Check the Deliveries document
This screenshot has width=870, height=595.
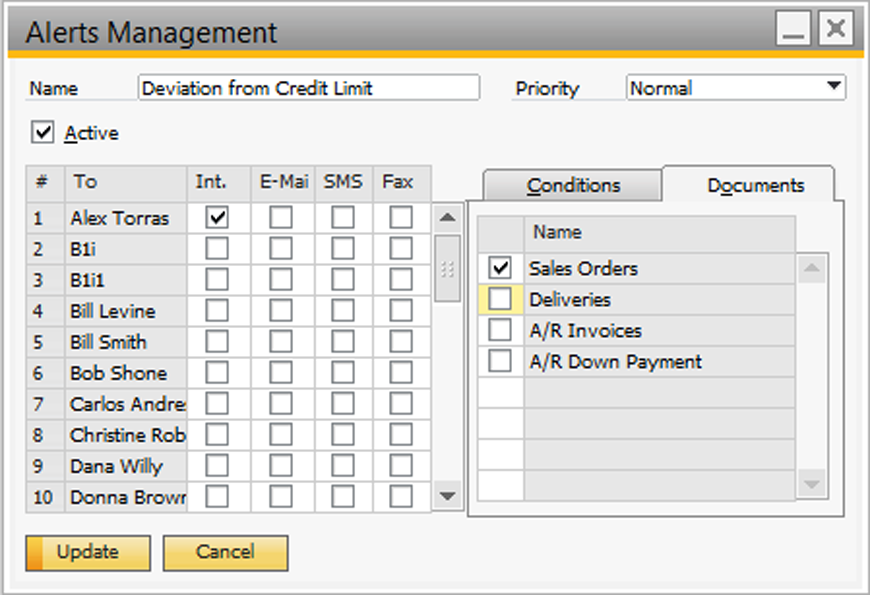coord(499,299)
